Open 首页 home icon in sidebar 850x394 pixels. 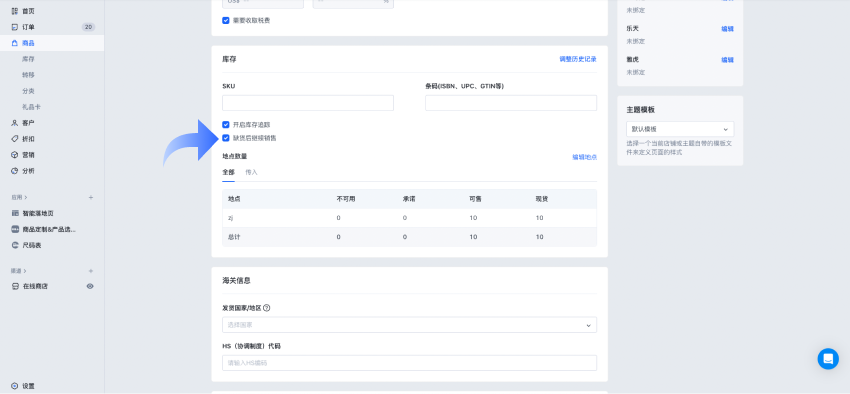click(15, 11)
